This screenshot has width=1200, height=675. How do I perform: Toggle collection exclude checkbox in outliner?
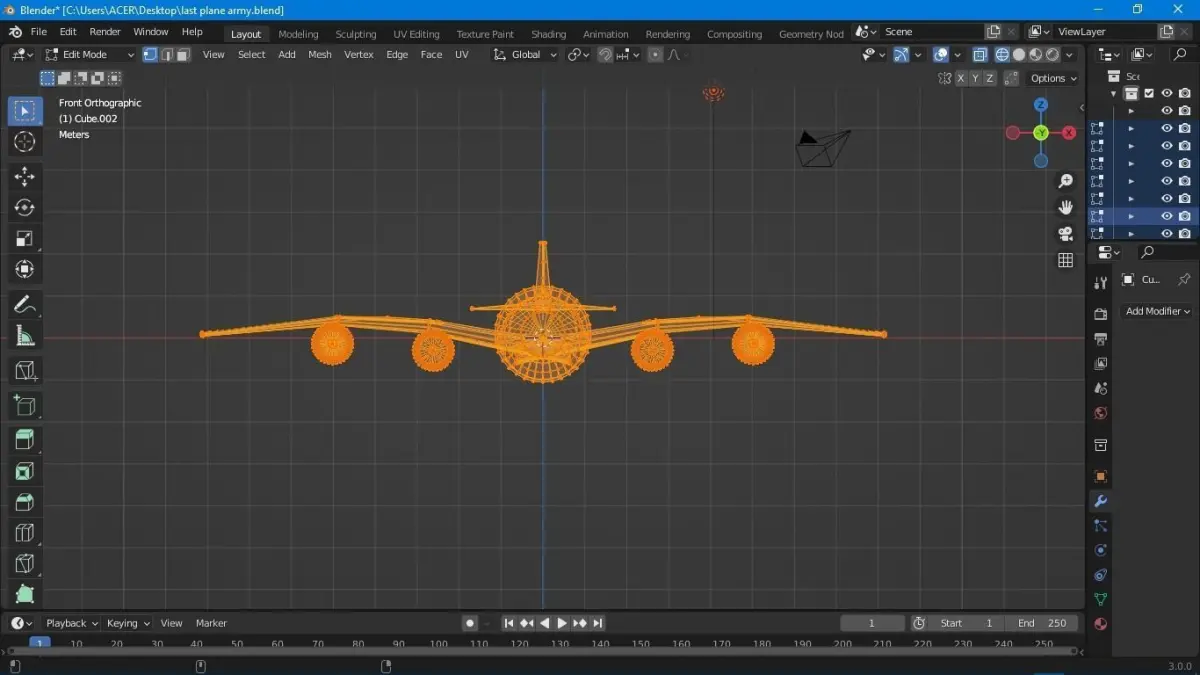click(x=1149, y=93)
